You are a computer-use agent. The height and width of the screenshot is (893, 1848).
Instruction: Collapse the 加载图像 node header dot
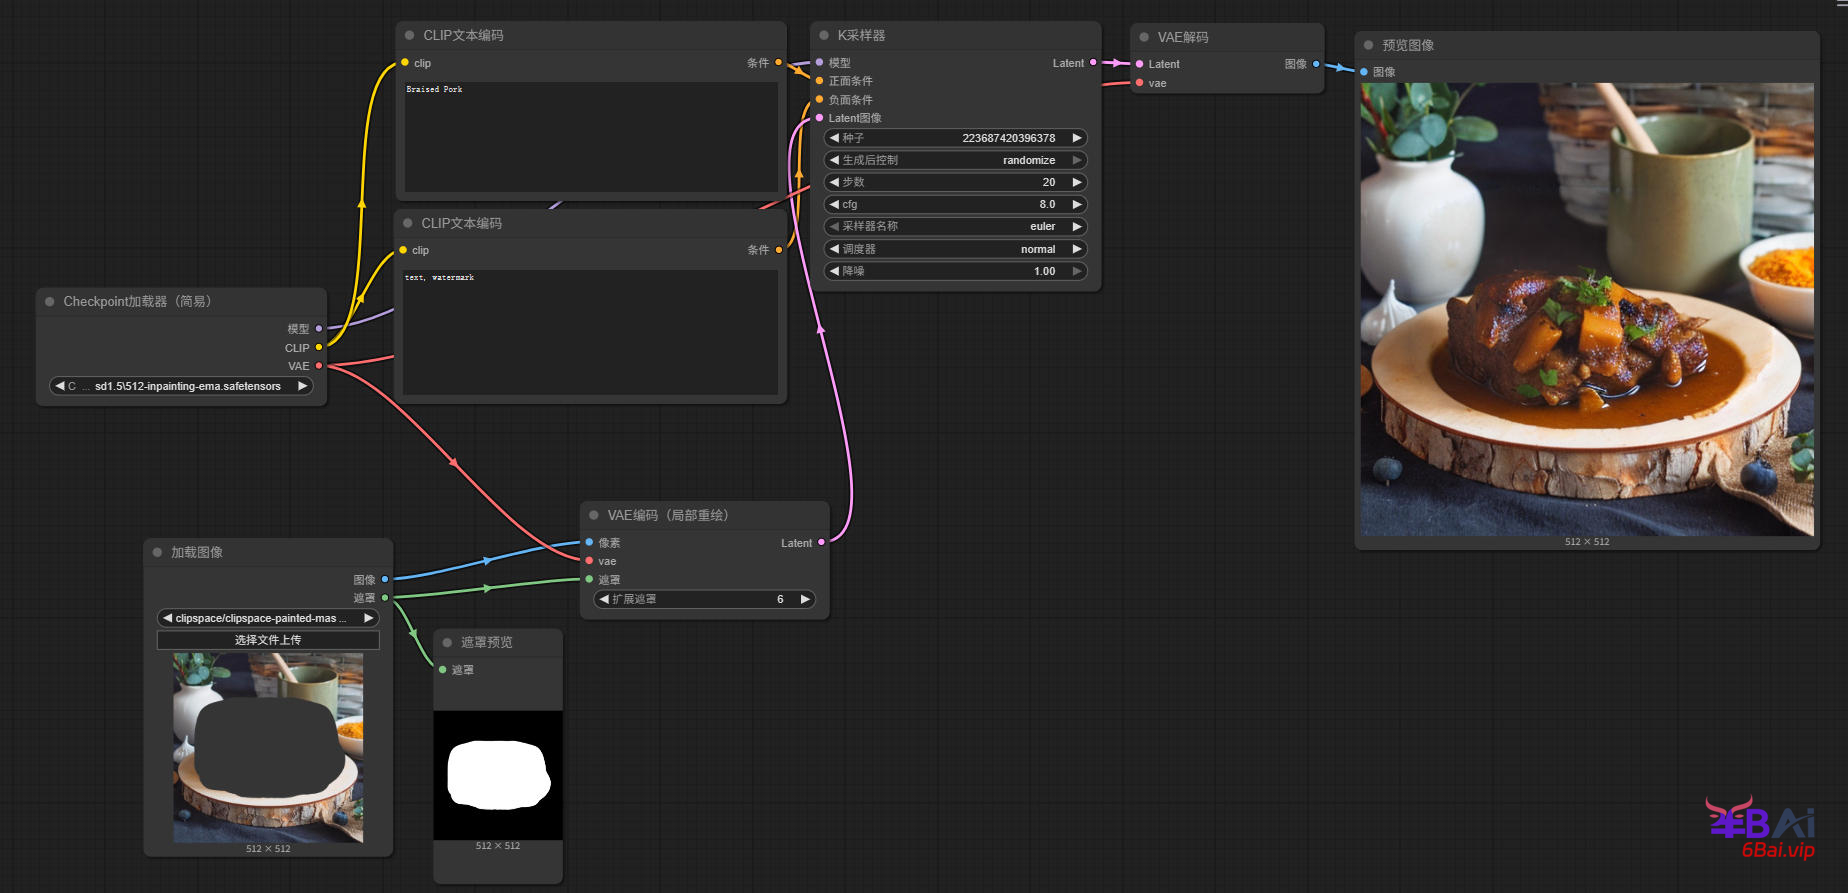(157, 552)
